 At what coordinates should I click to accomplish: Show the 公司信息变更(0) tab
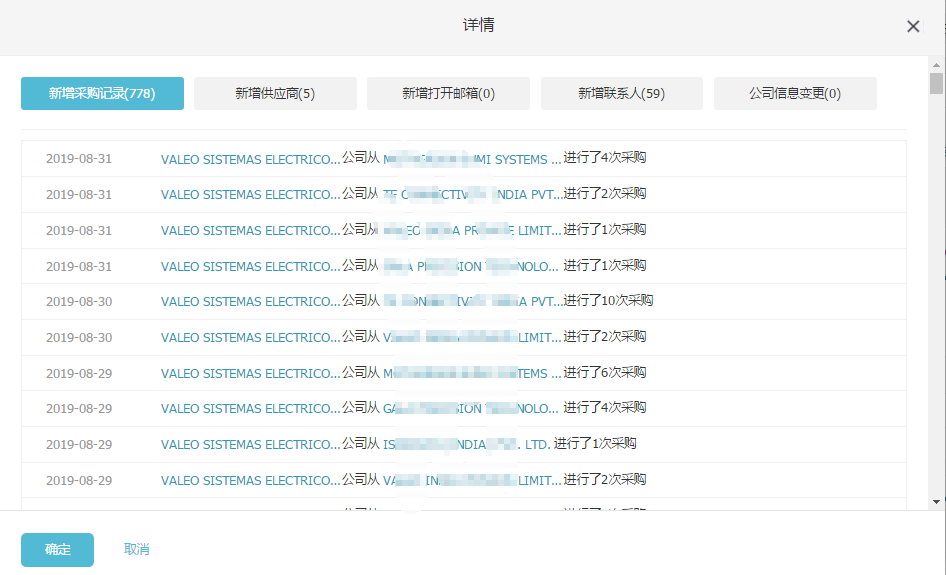click(795, 93)
